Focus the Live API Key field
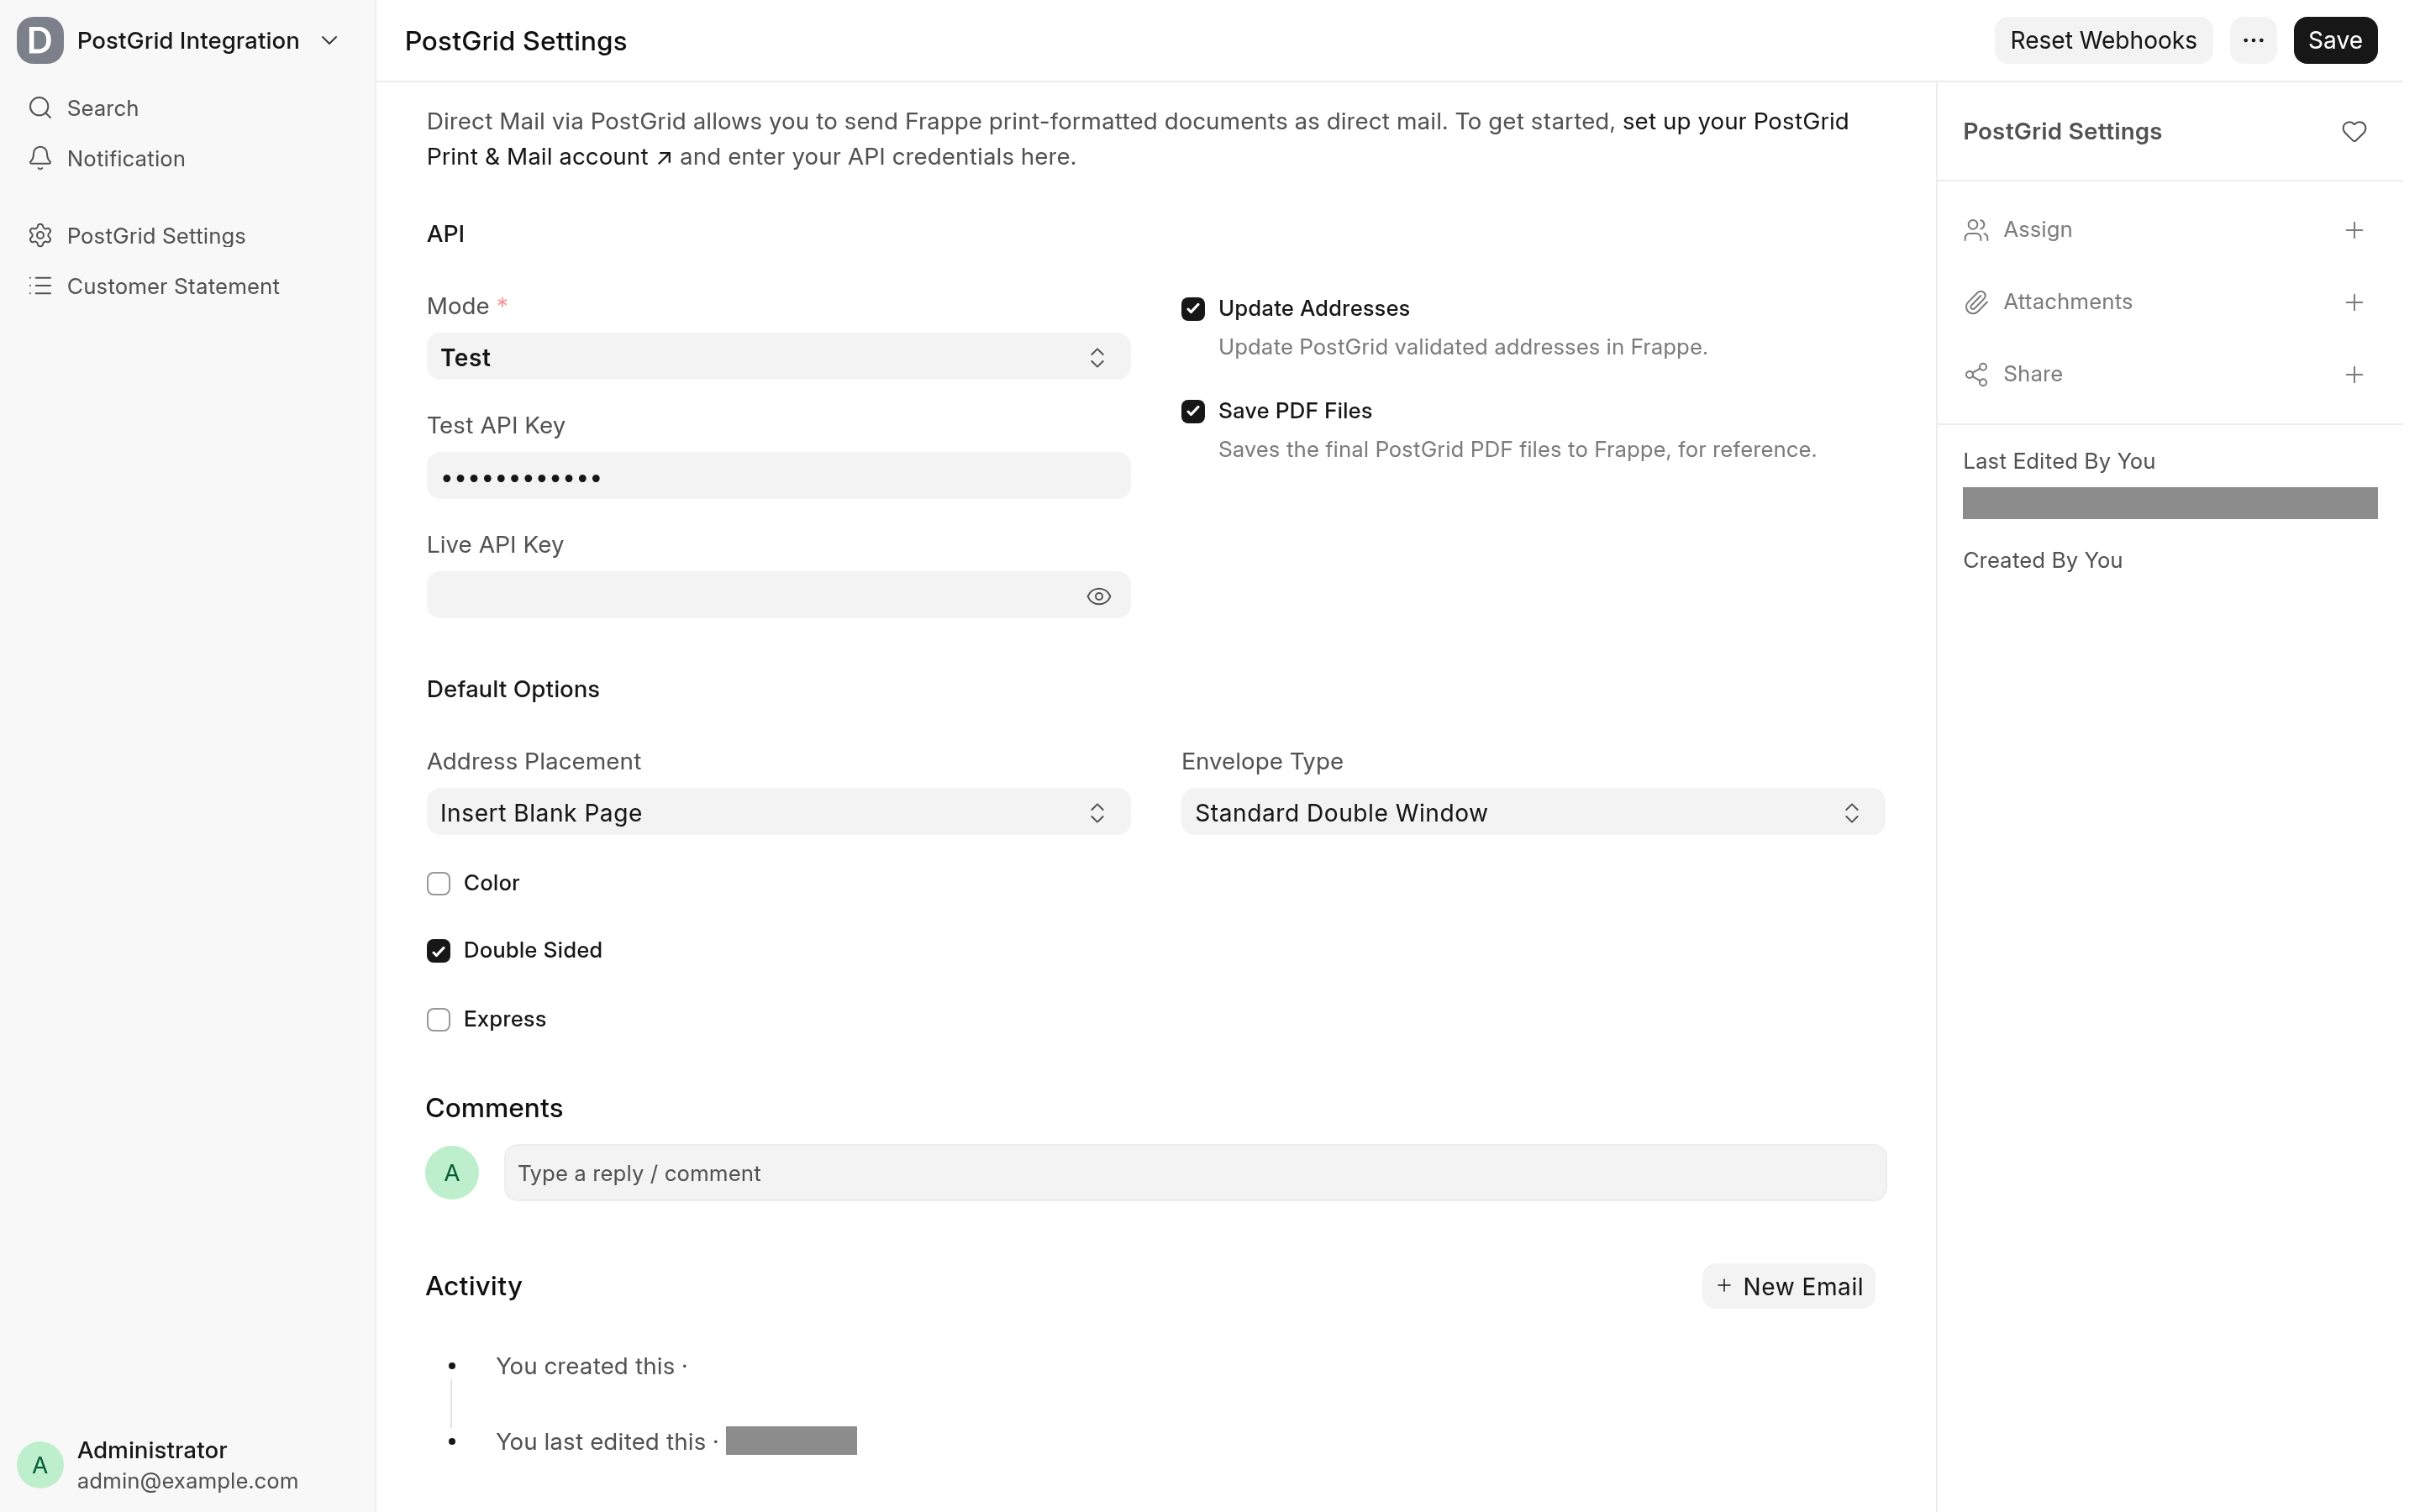 [778, 596]
